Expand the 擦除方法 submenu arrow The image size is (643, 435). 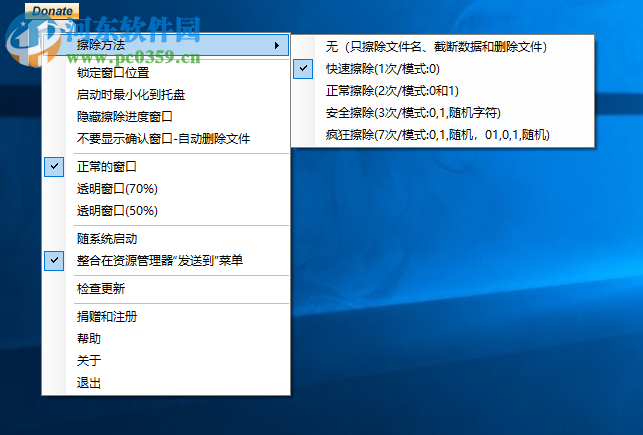click(x=277, y=46)
